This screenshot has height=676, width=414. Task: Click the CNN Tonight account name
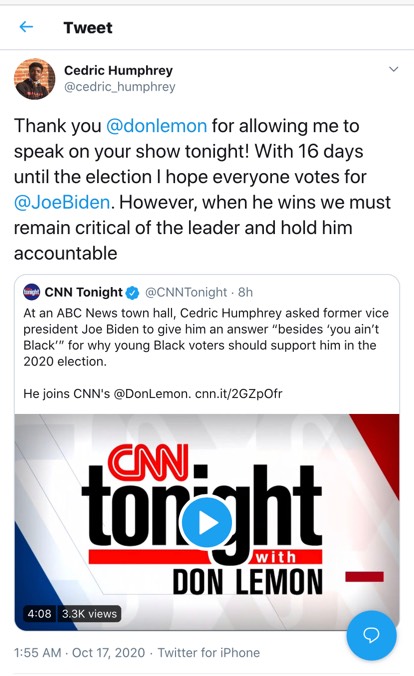84,292
